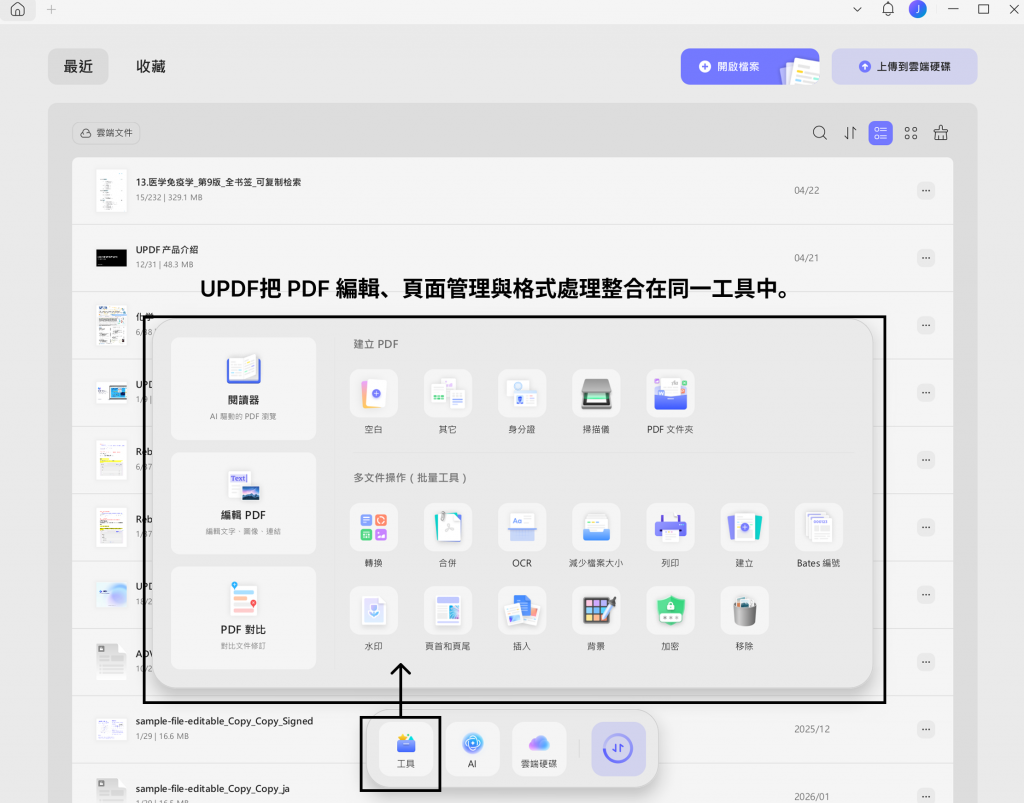The width and height of the screenshot is (1024, 803).
Task: Select the batch 列印 print tool
Action: pos(670,527)
